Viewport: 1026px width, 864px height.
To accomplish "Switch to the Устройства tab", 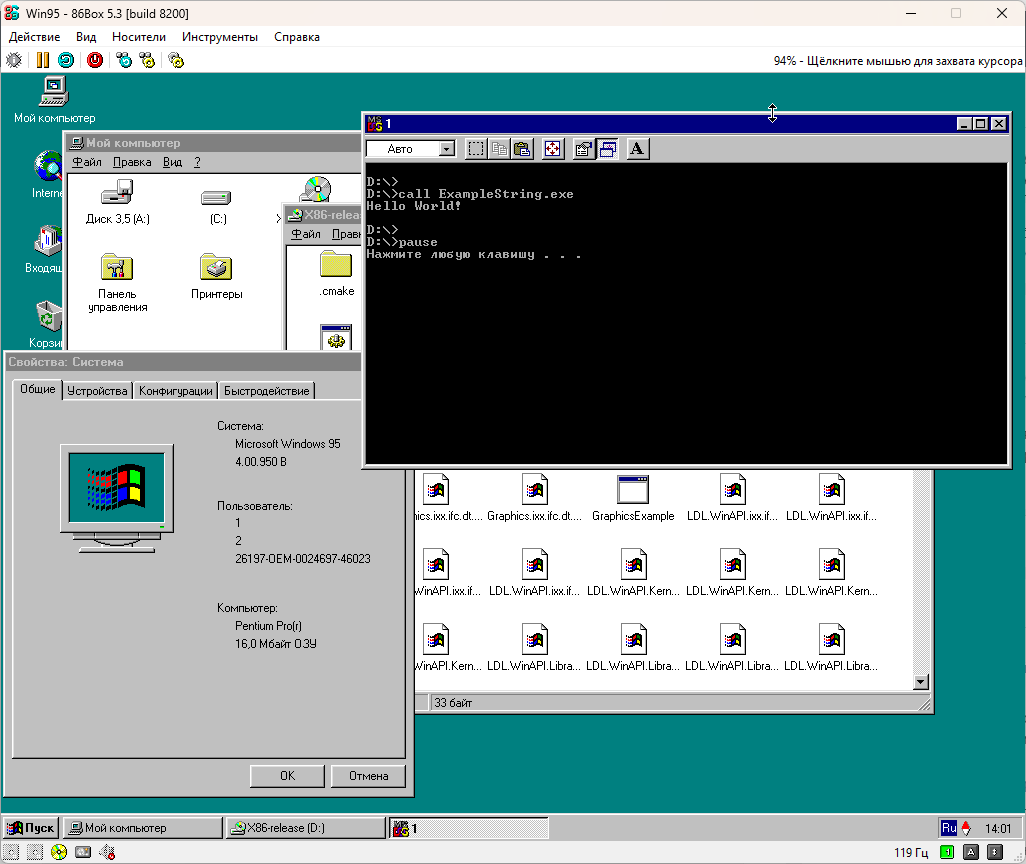I will [x=97, y=391].
